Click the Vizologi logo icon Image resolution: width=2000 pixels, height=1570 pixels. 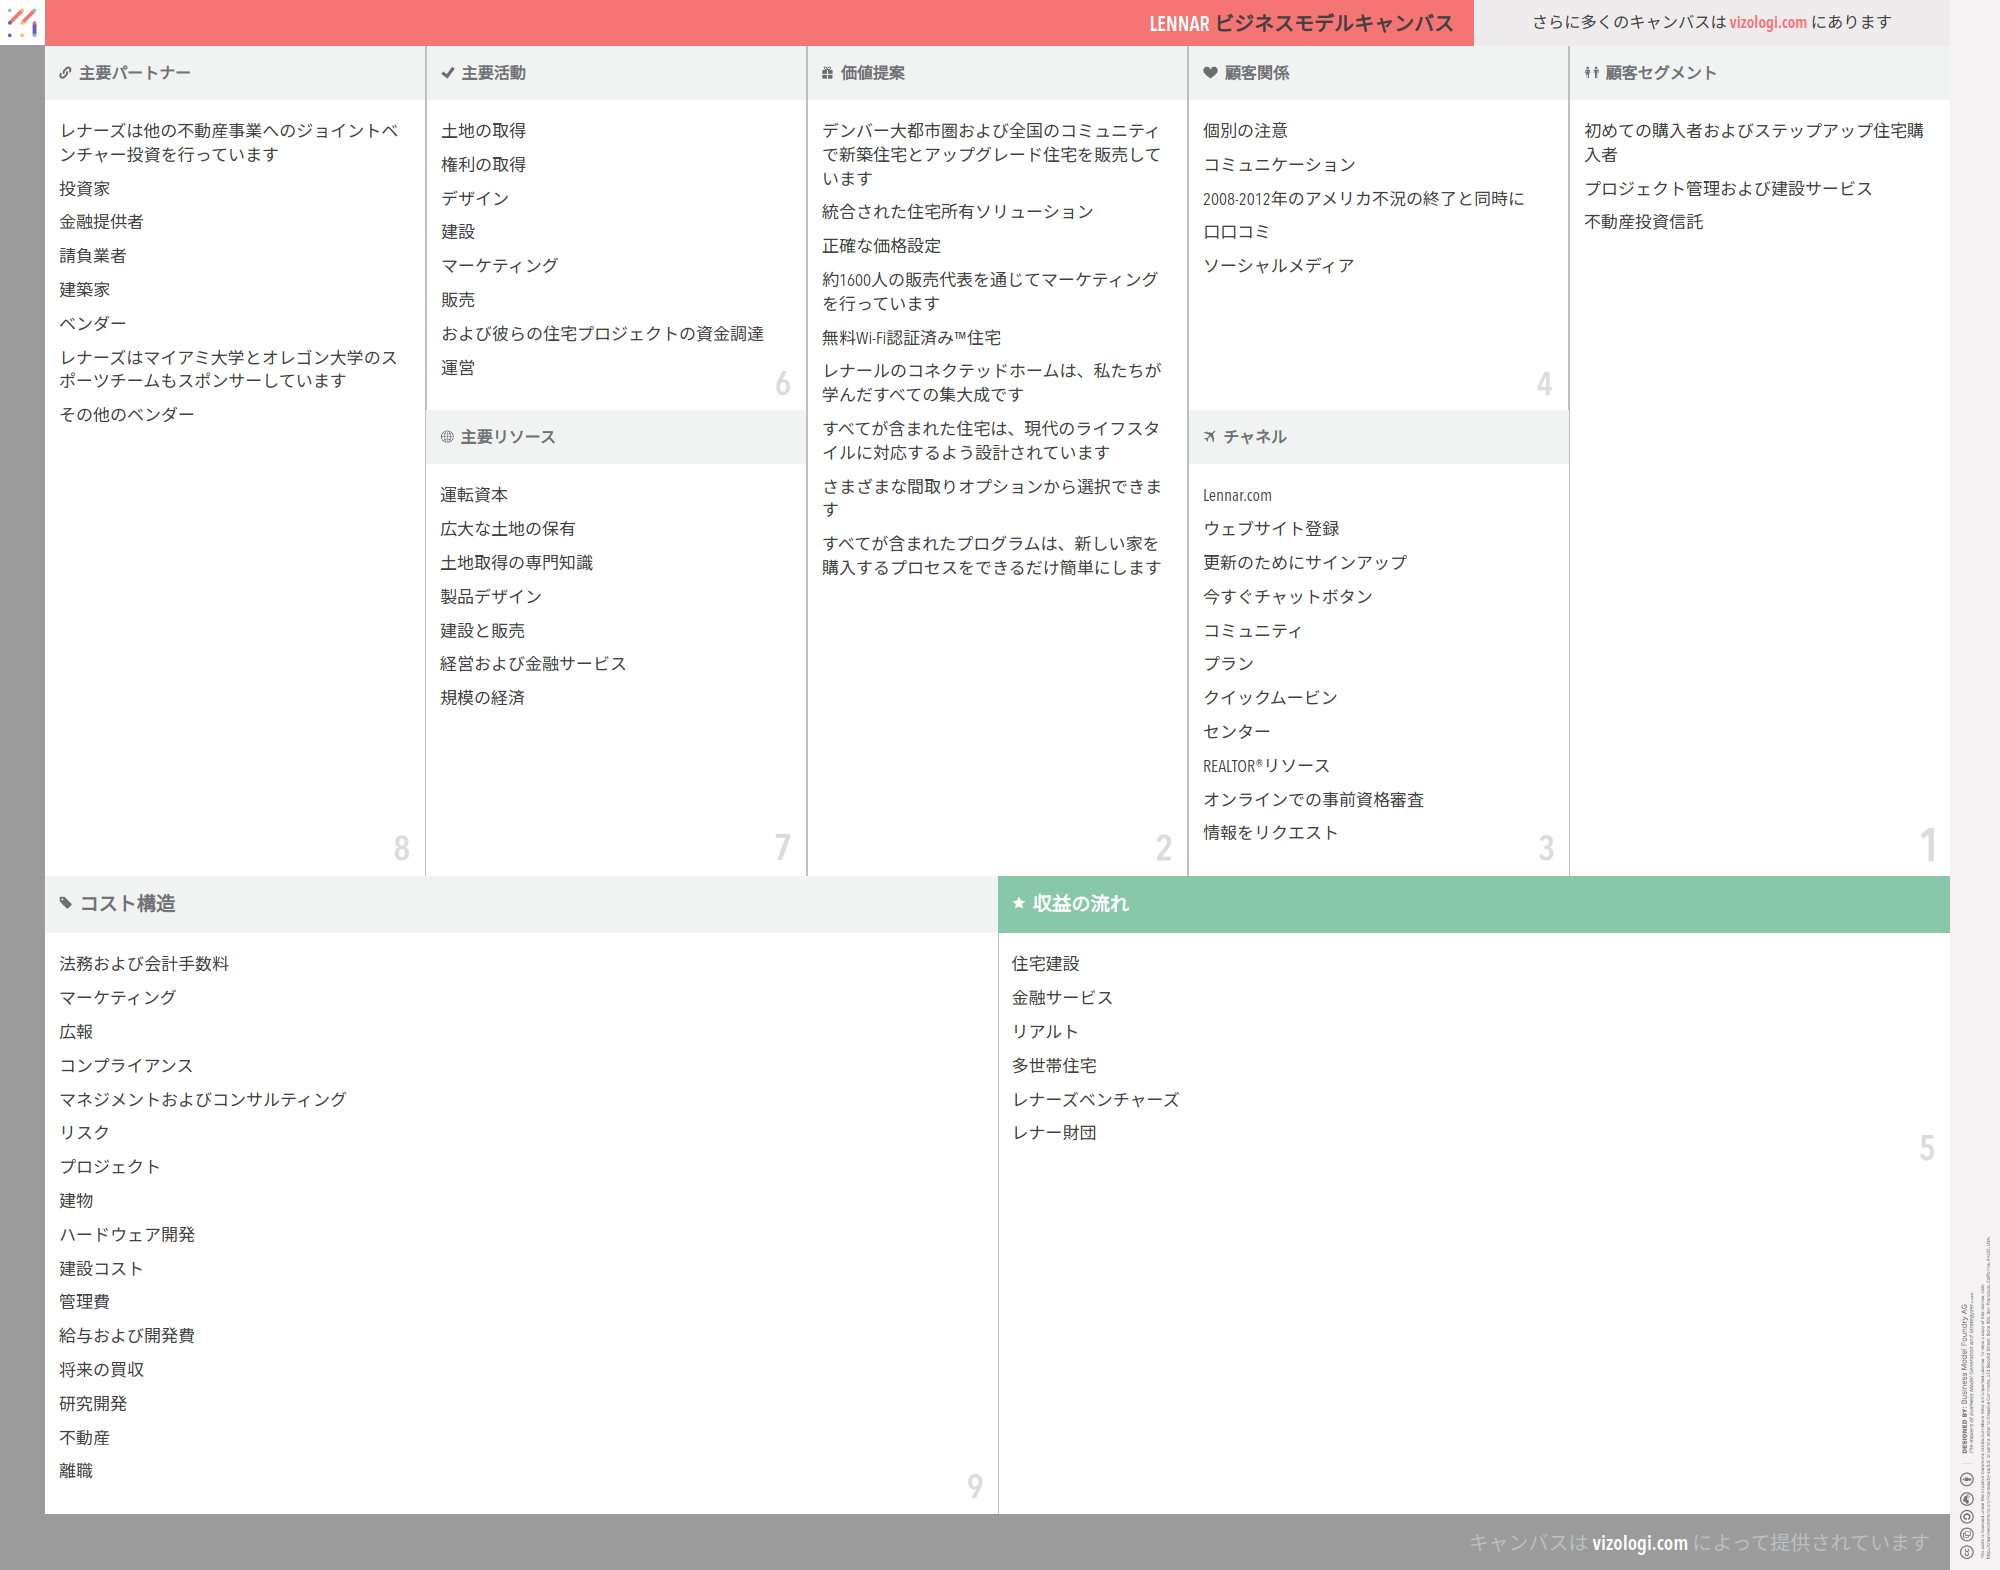coord(22,22)
